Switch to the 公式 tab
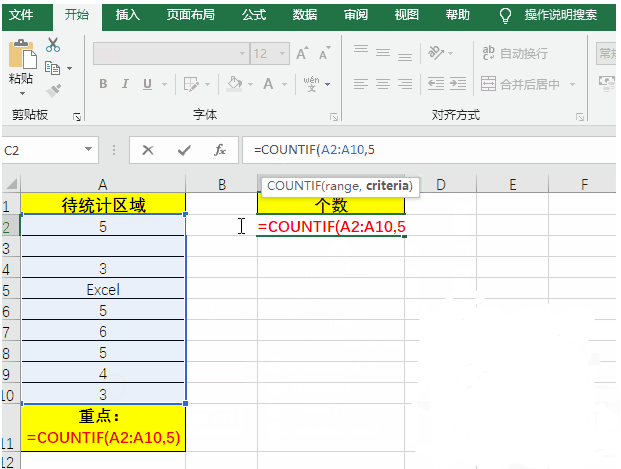Viewport: 621px width, 469px height. click(x=254, y=15)
